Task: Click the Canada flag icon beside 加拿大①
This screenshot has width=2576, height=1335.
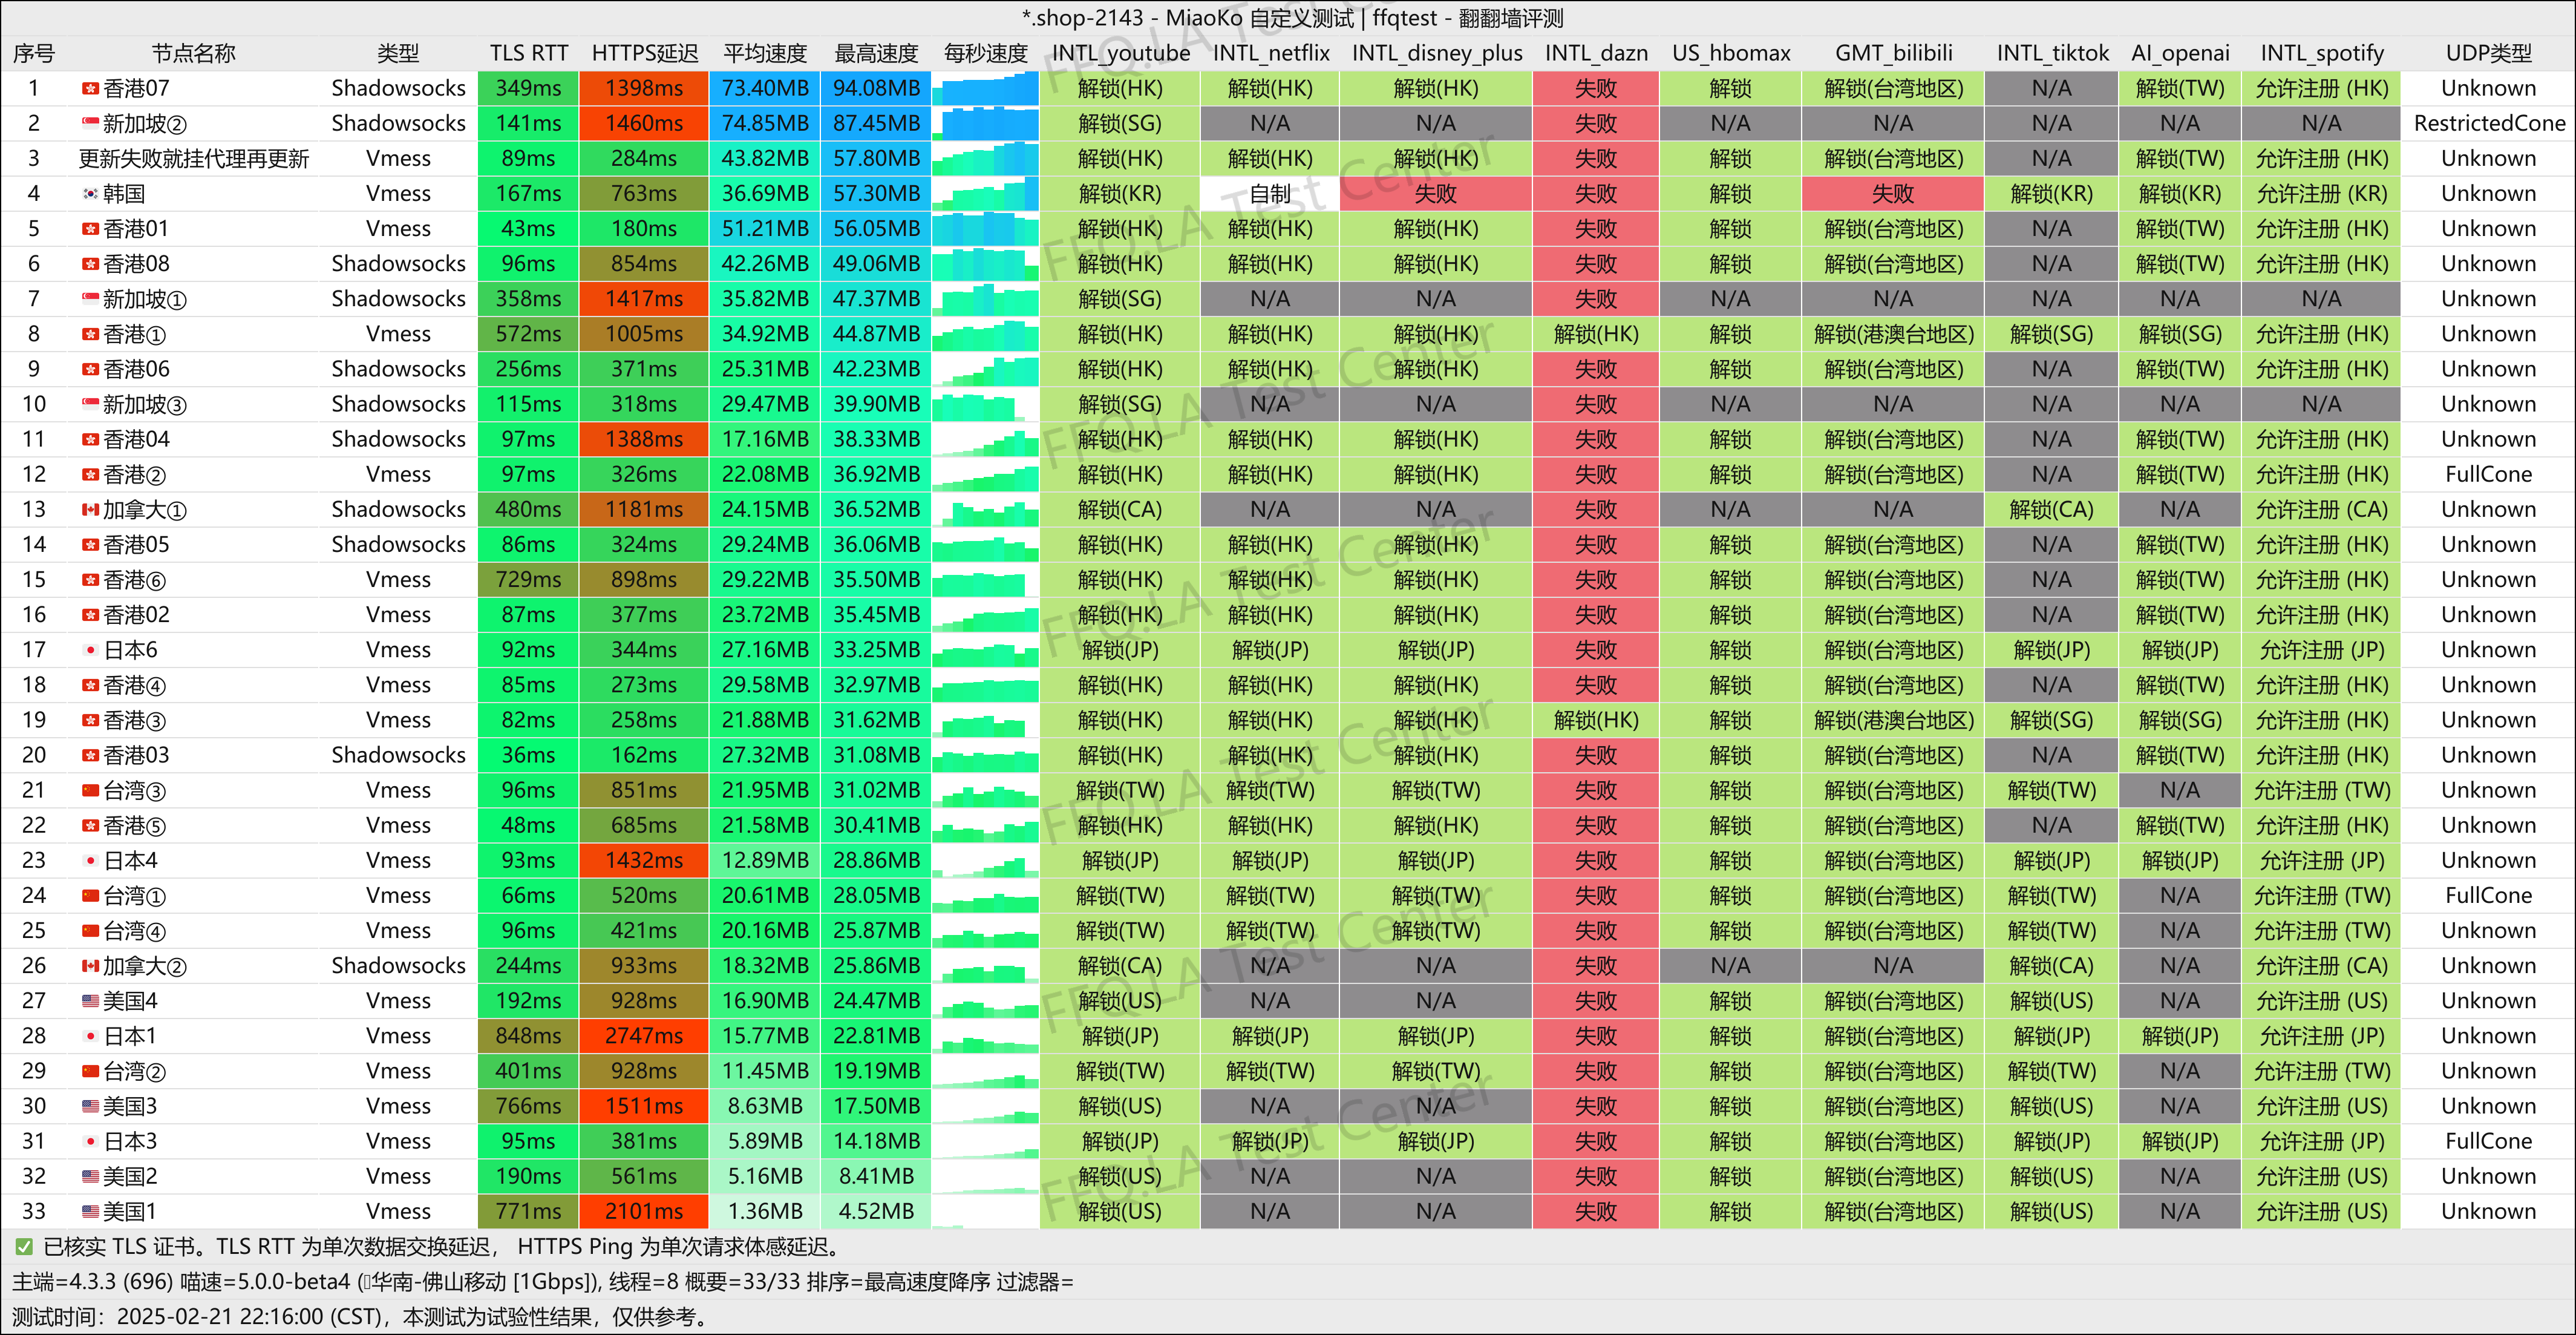Action: tap(90, 510)
